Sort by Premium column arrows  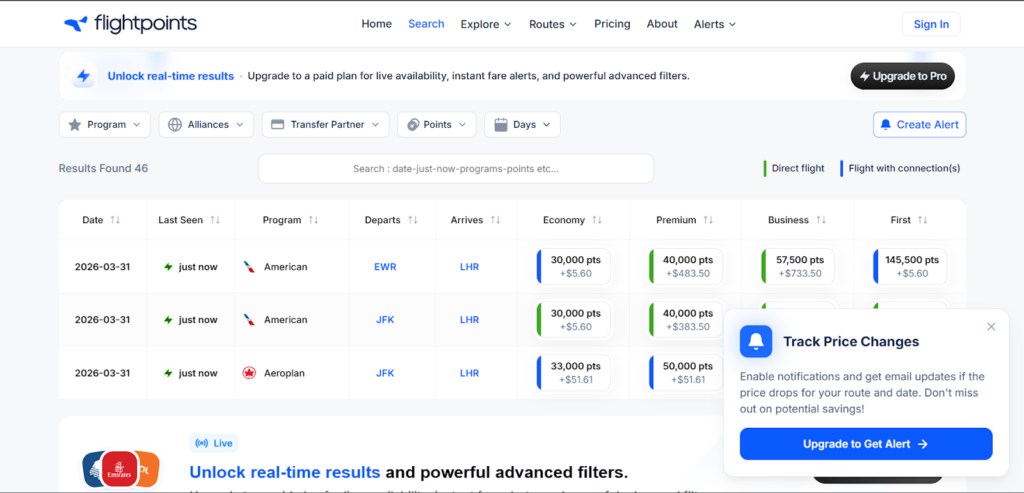[708, 220]
